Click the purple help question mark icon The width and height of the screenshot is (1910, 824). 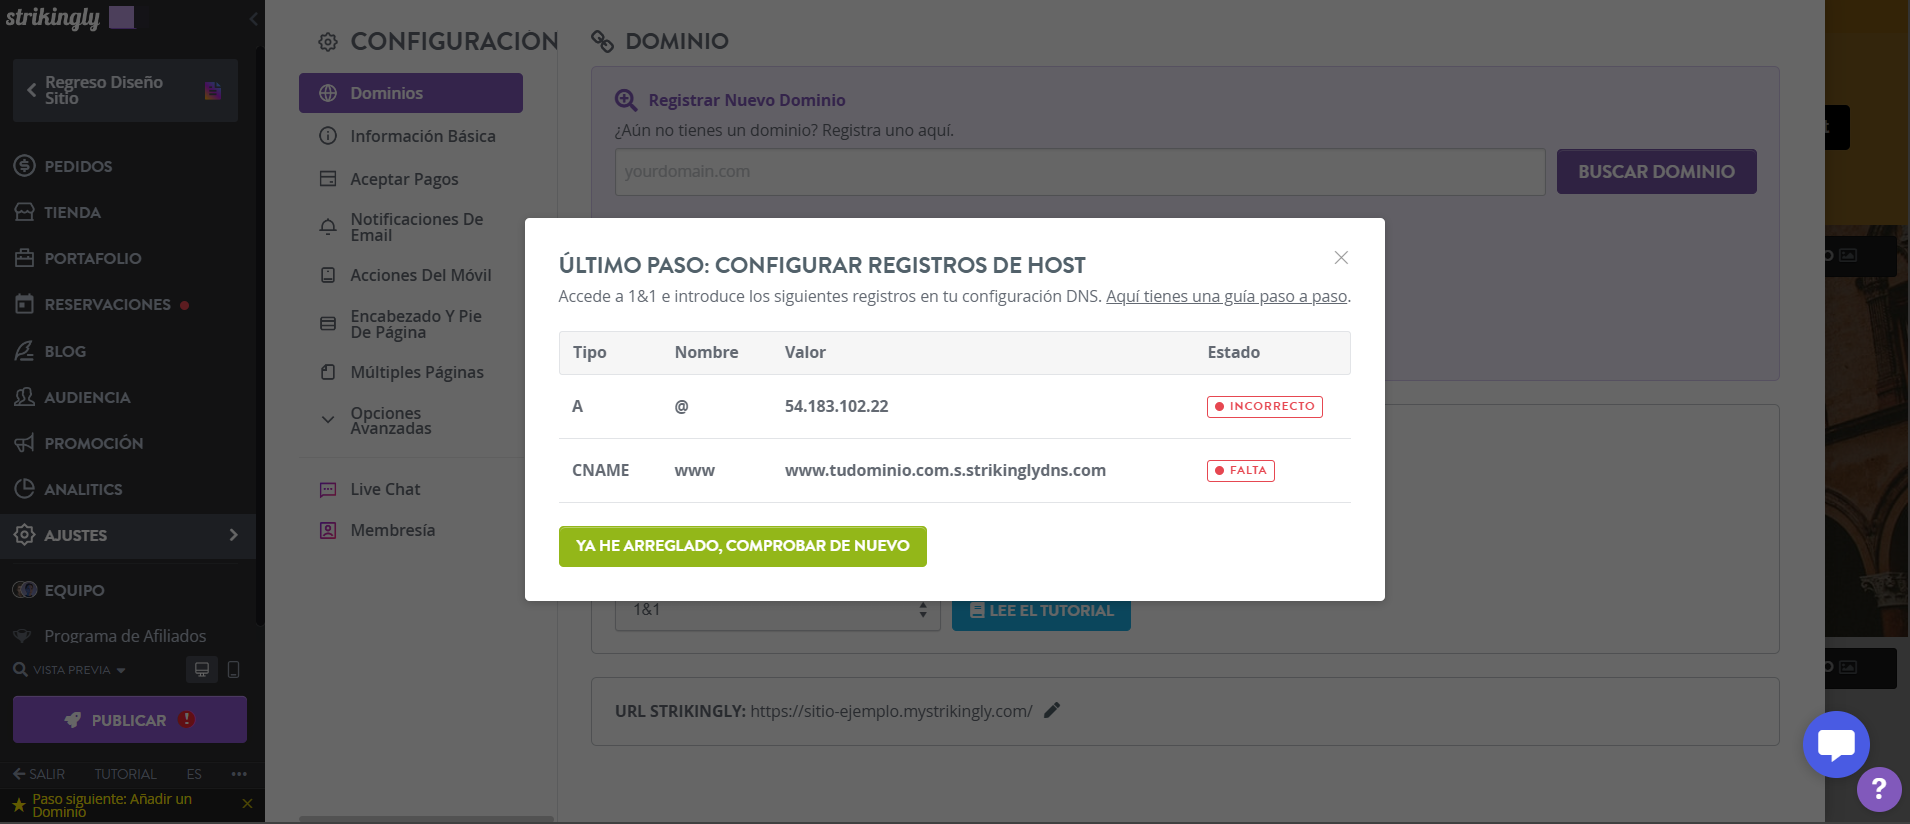click(1879, 790)
